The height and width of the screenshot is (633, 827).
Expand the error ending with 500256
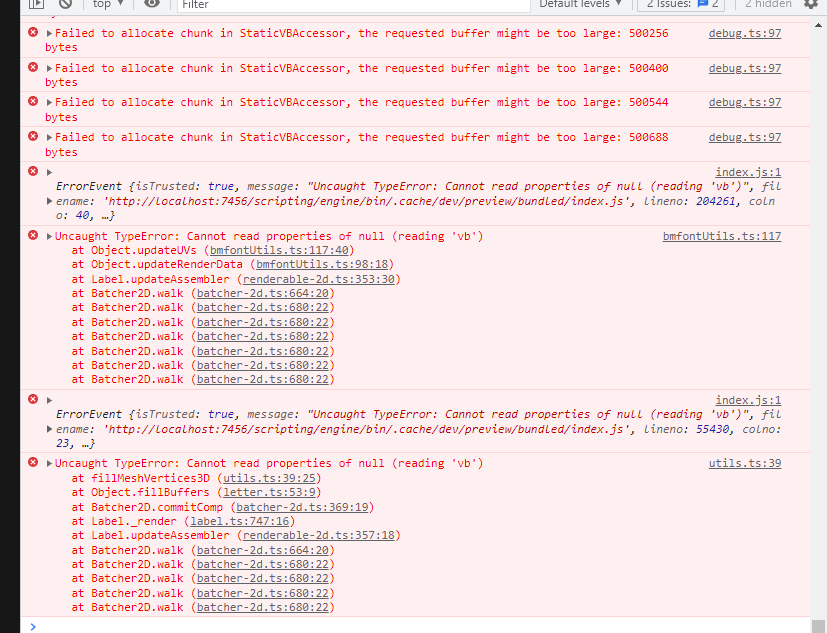pyautogui.click(x=49, y=33)
